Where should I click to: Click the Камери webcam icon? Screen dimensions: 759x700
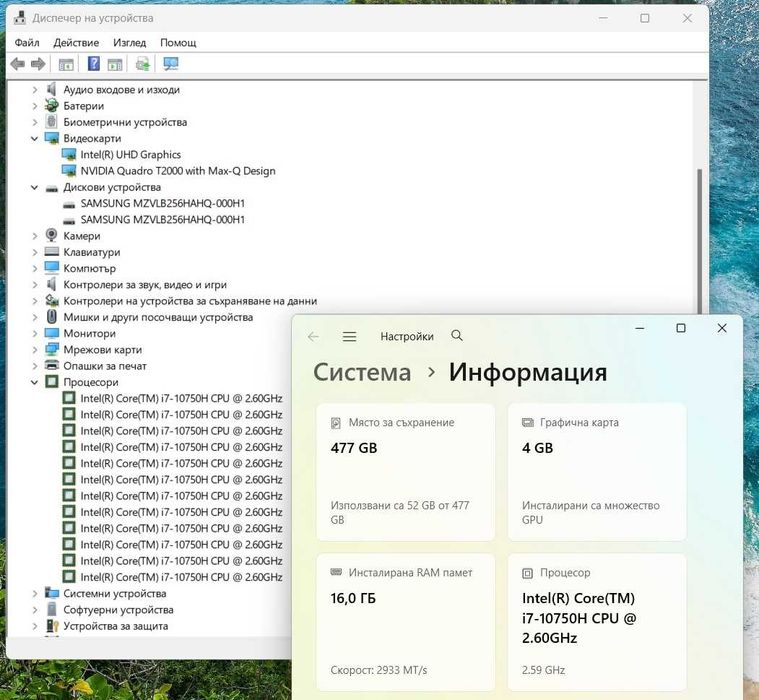[51, 235]
